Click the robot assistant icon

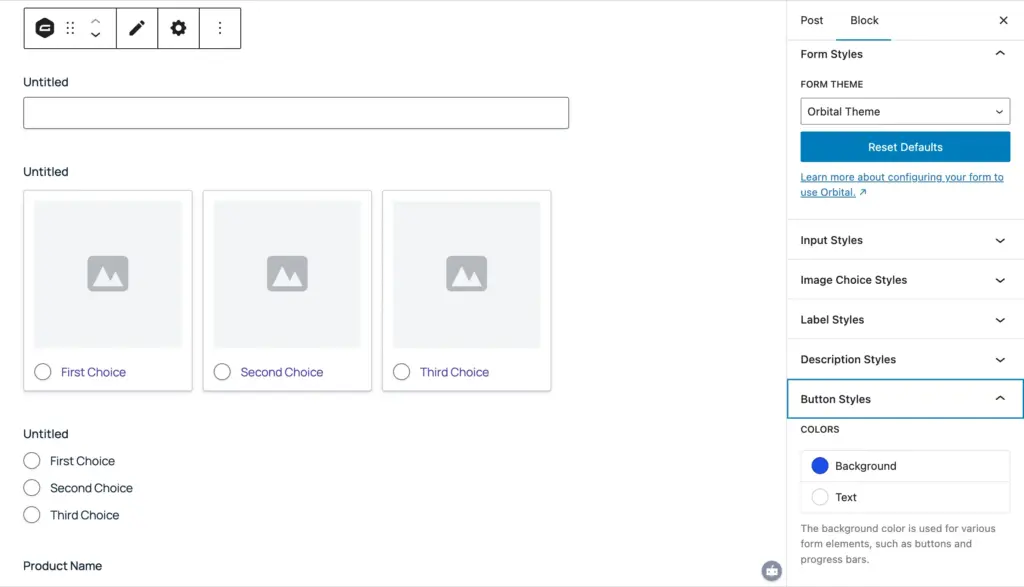771,570
